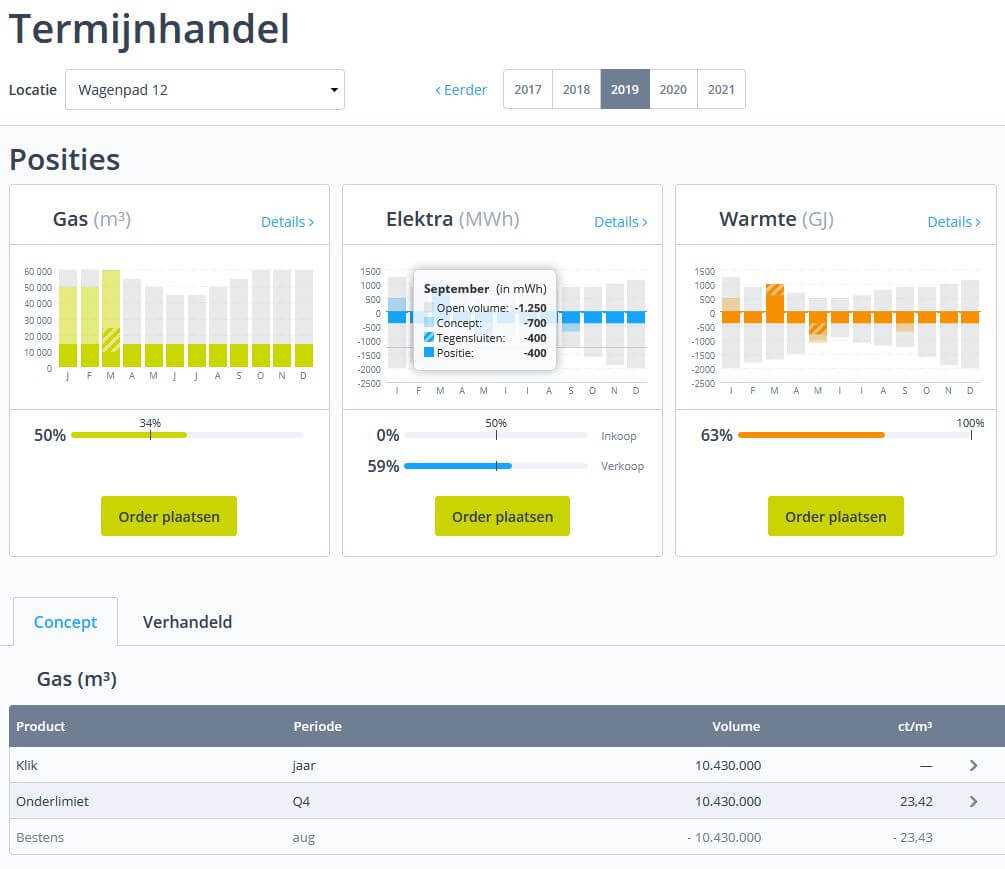Switch to the Verhandeld tab
This screenshot has height=869, width=1005.
187,622
